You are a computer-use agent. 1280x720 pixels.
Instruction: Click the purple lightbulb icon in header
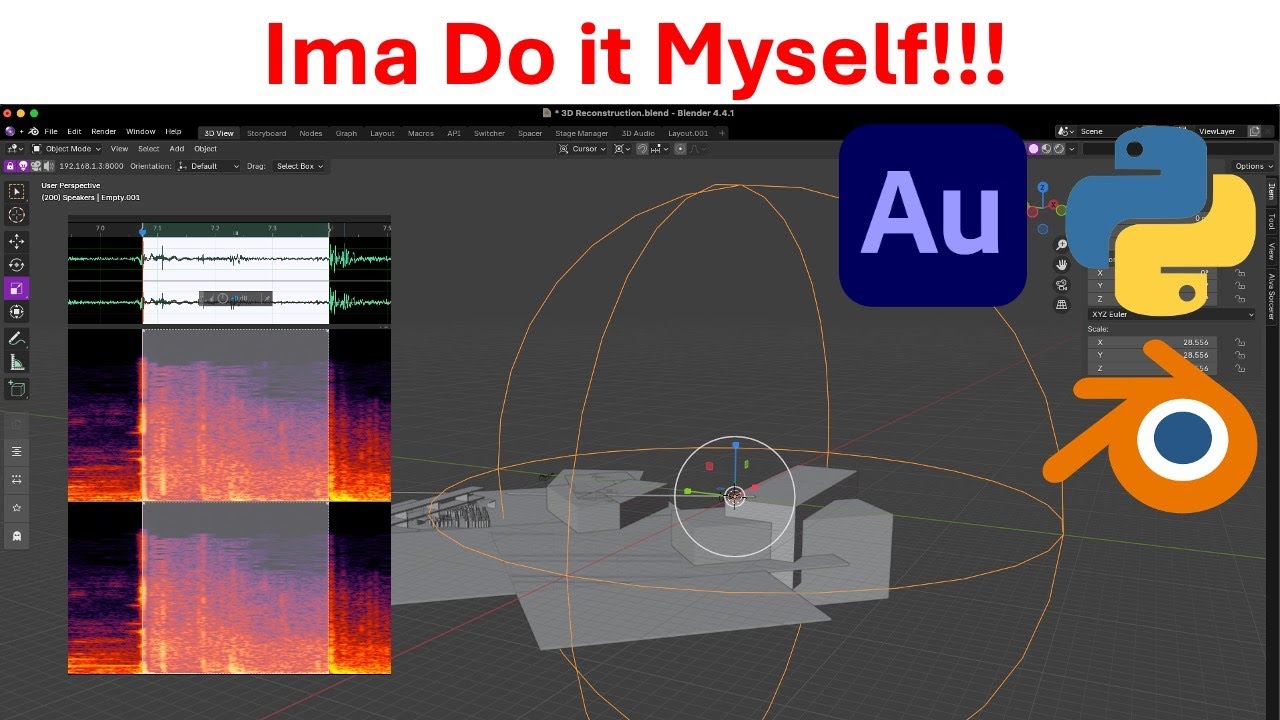(23, 166)
